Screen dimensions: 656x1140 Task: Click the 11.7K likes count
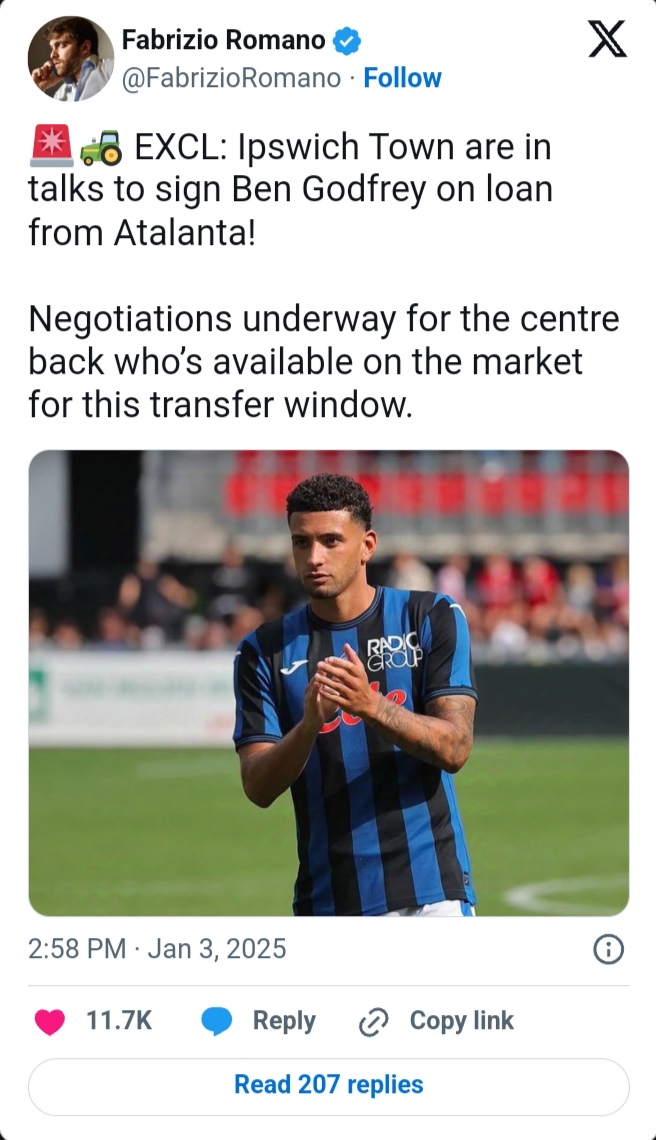click(119, 1020)
